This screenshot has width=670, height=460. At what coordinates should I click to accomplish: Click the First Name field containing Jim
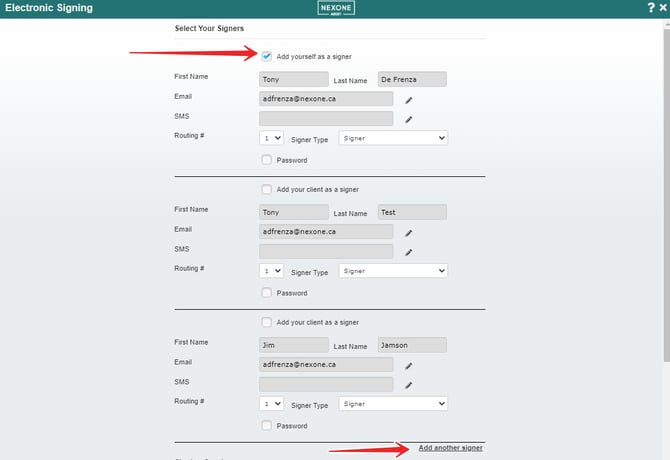pos(293,345)
